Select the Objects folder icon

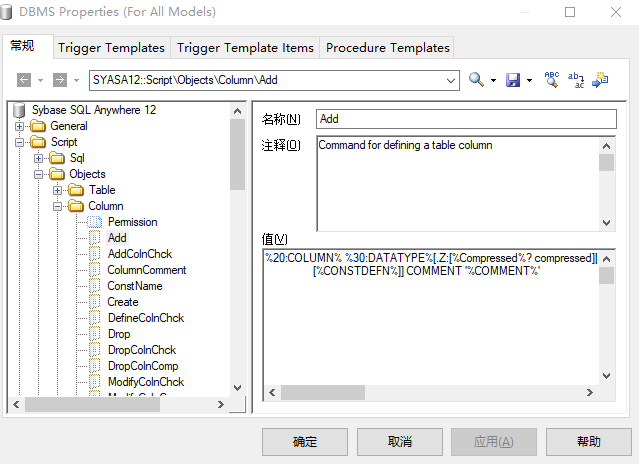coord(57,174)
